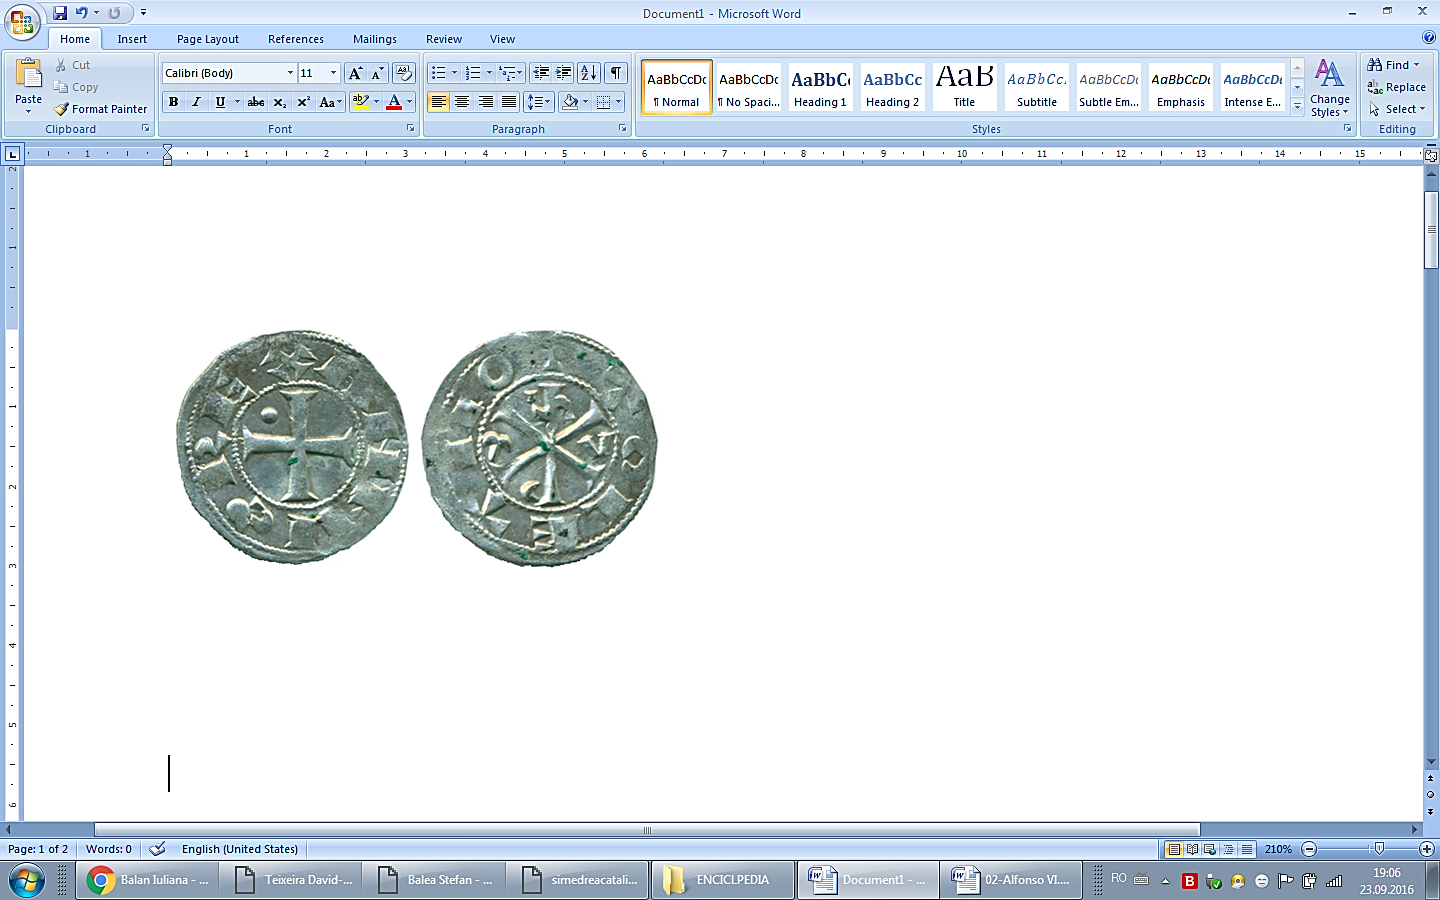This screenshot has height=900, width=1440.
Task: Open the Calibri font name dropdown
Action: 290,73
